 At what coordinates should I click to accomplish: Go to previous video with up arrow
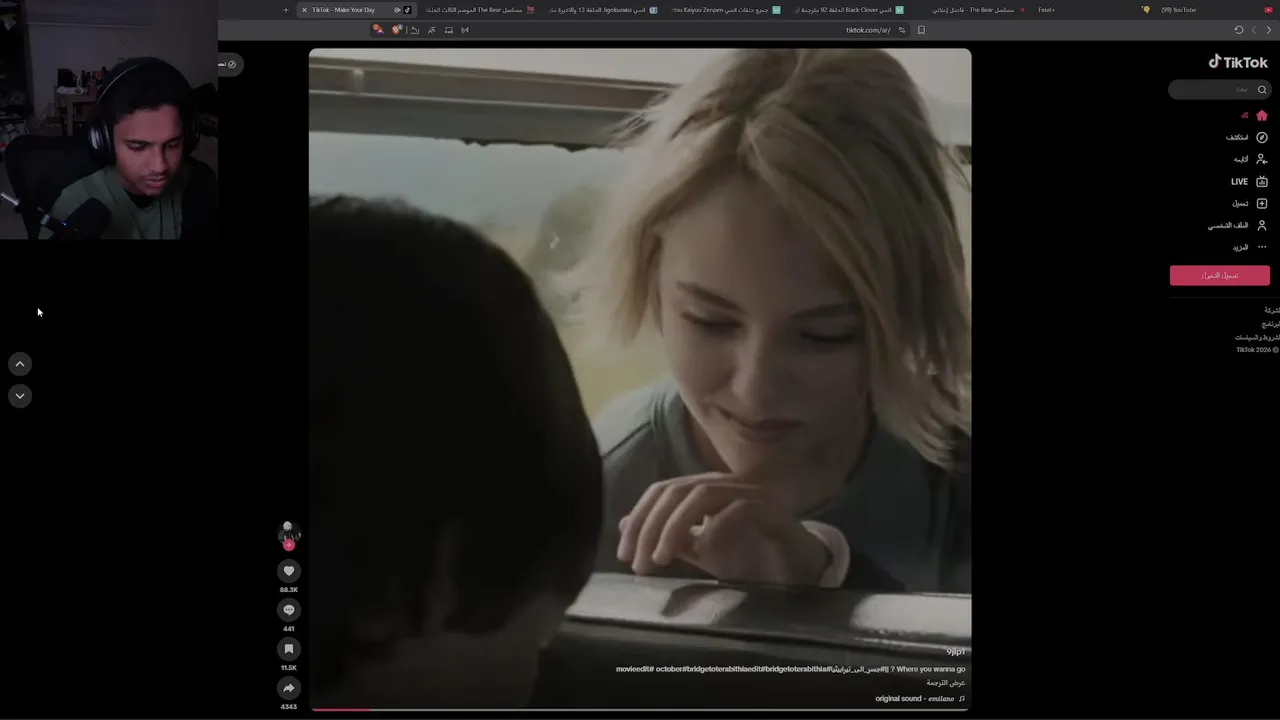[x=20, y=364]
